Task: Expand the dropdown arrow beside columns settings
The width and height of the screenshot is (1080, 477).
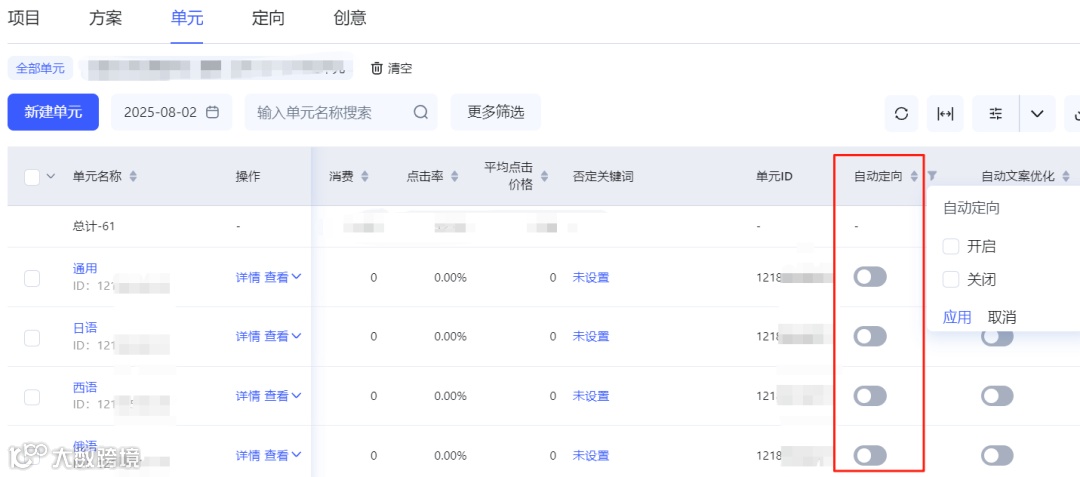Action: (x=1037, y=113)
